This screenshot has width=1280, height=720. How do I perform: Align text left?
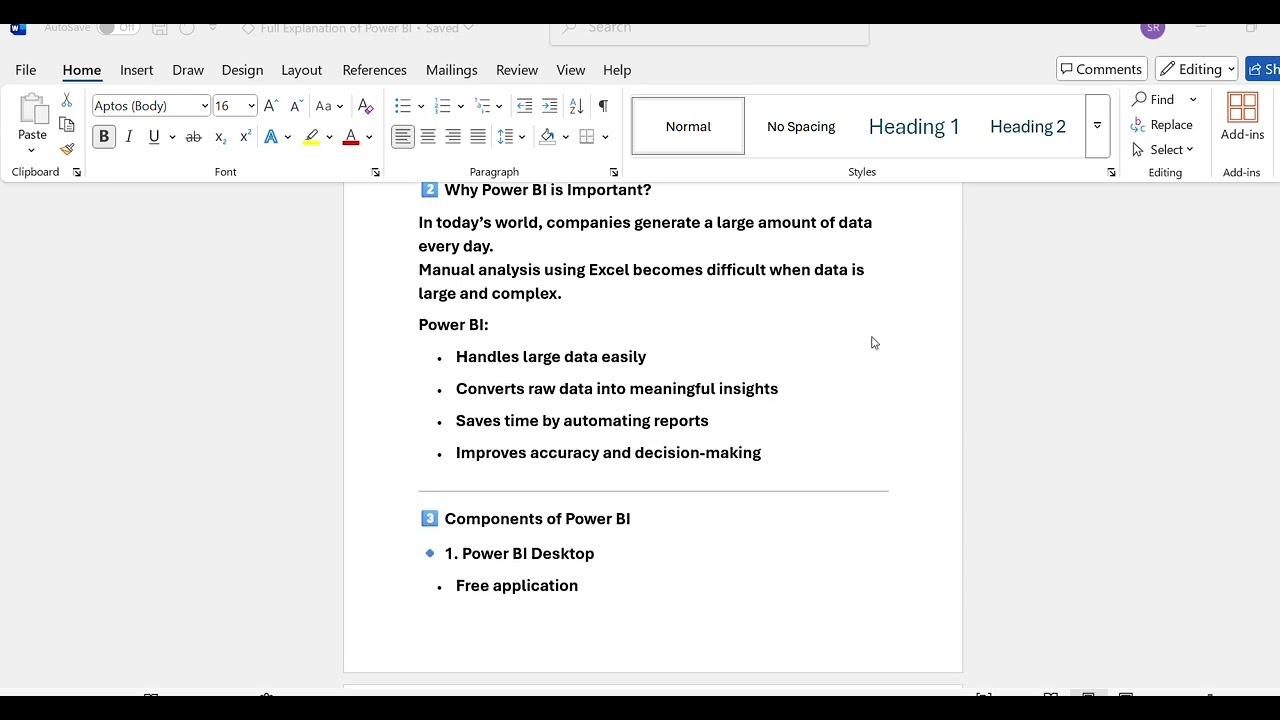402,137
